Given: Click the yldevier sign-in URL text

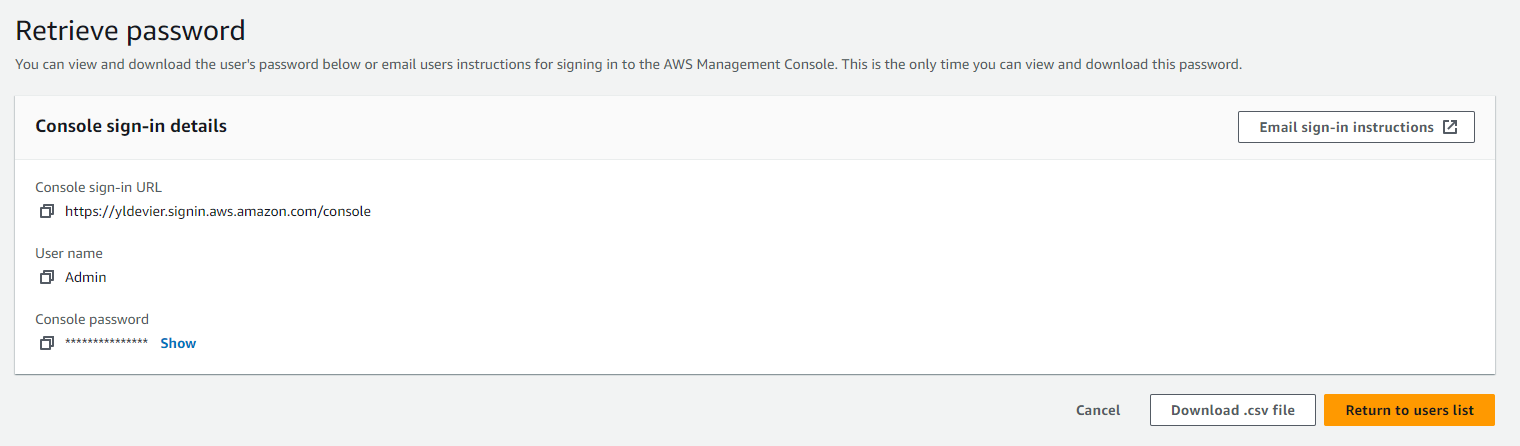Looking at the screenshot, I should click(x=218, y=212).
